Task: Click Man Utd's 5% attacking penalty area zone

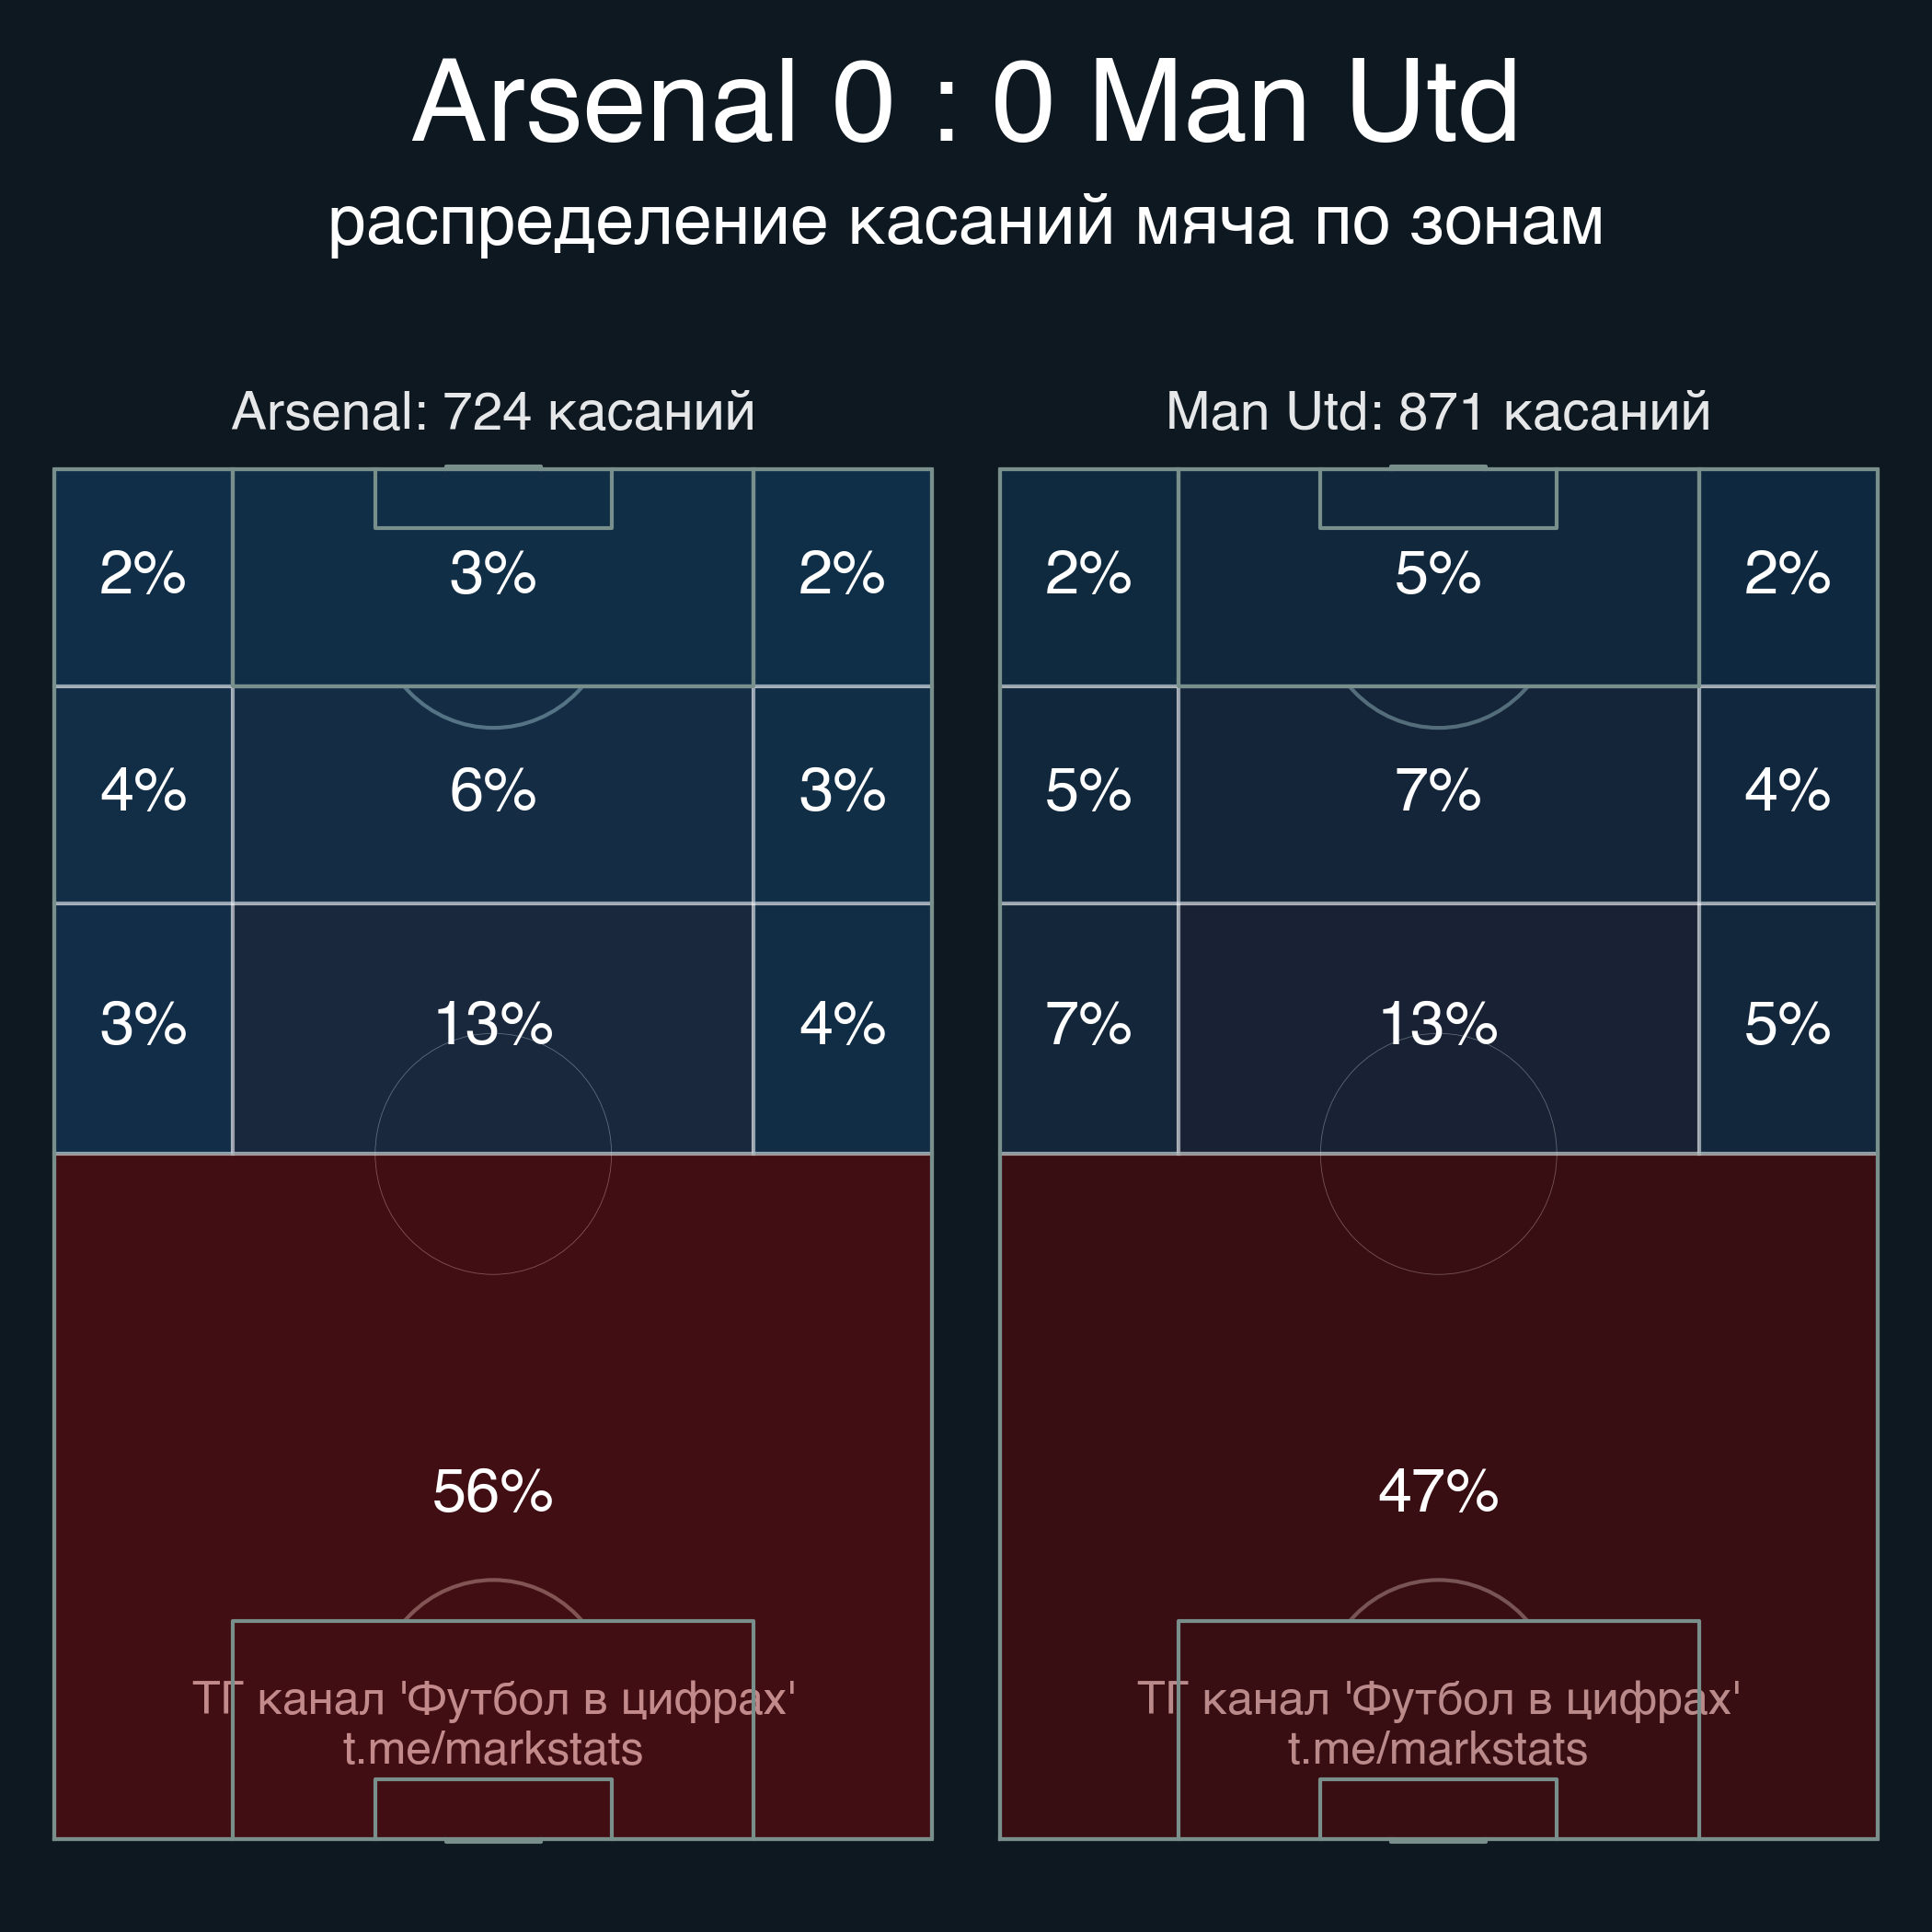Action: (1438, 573)
